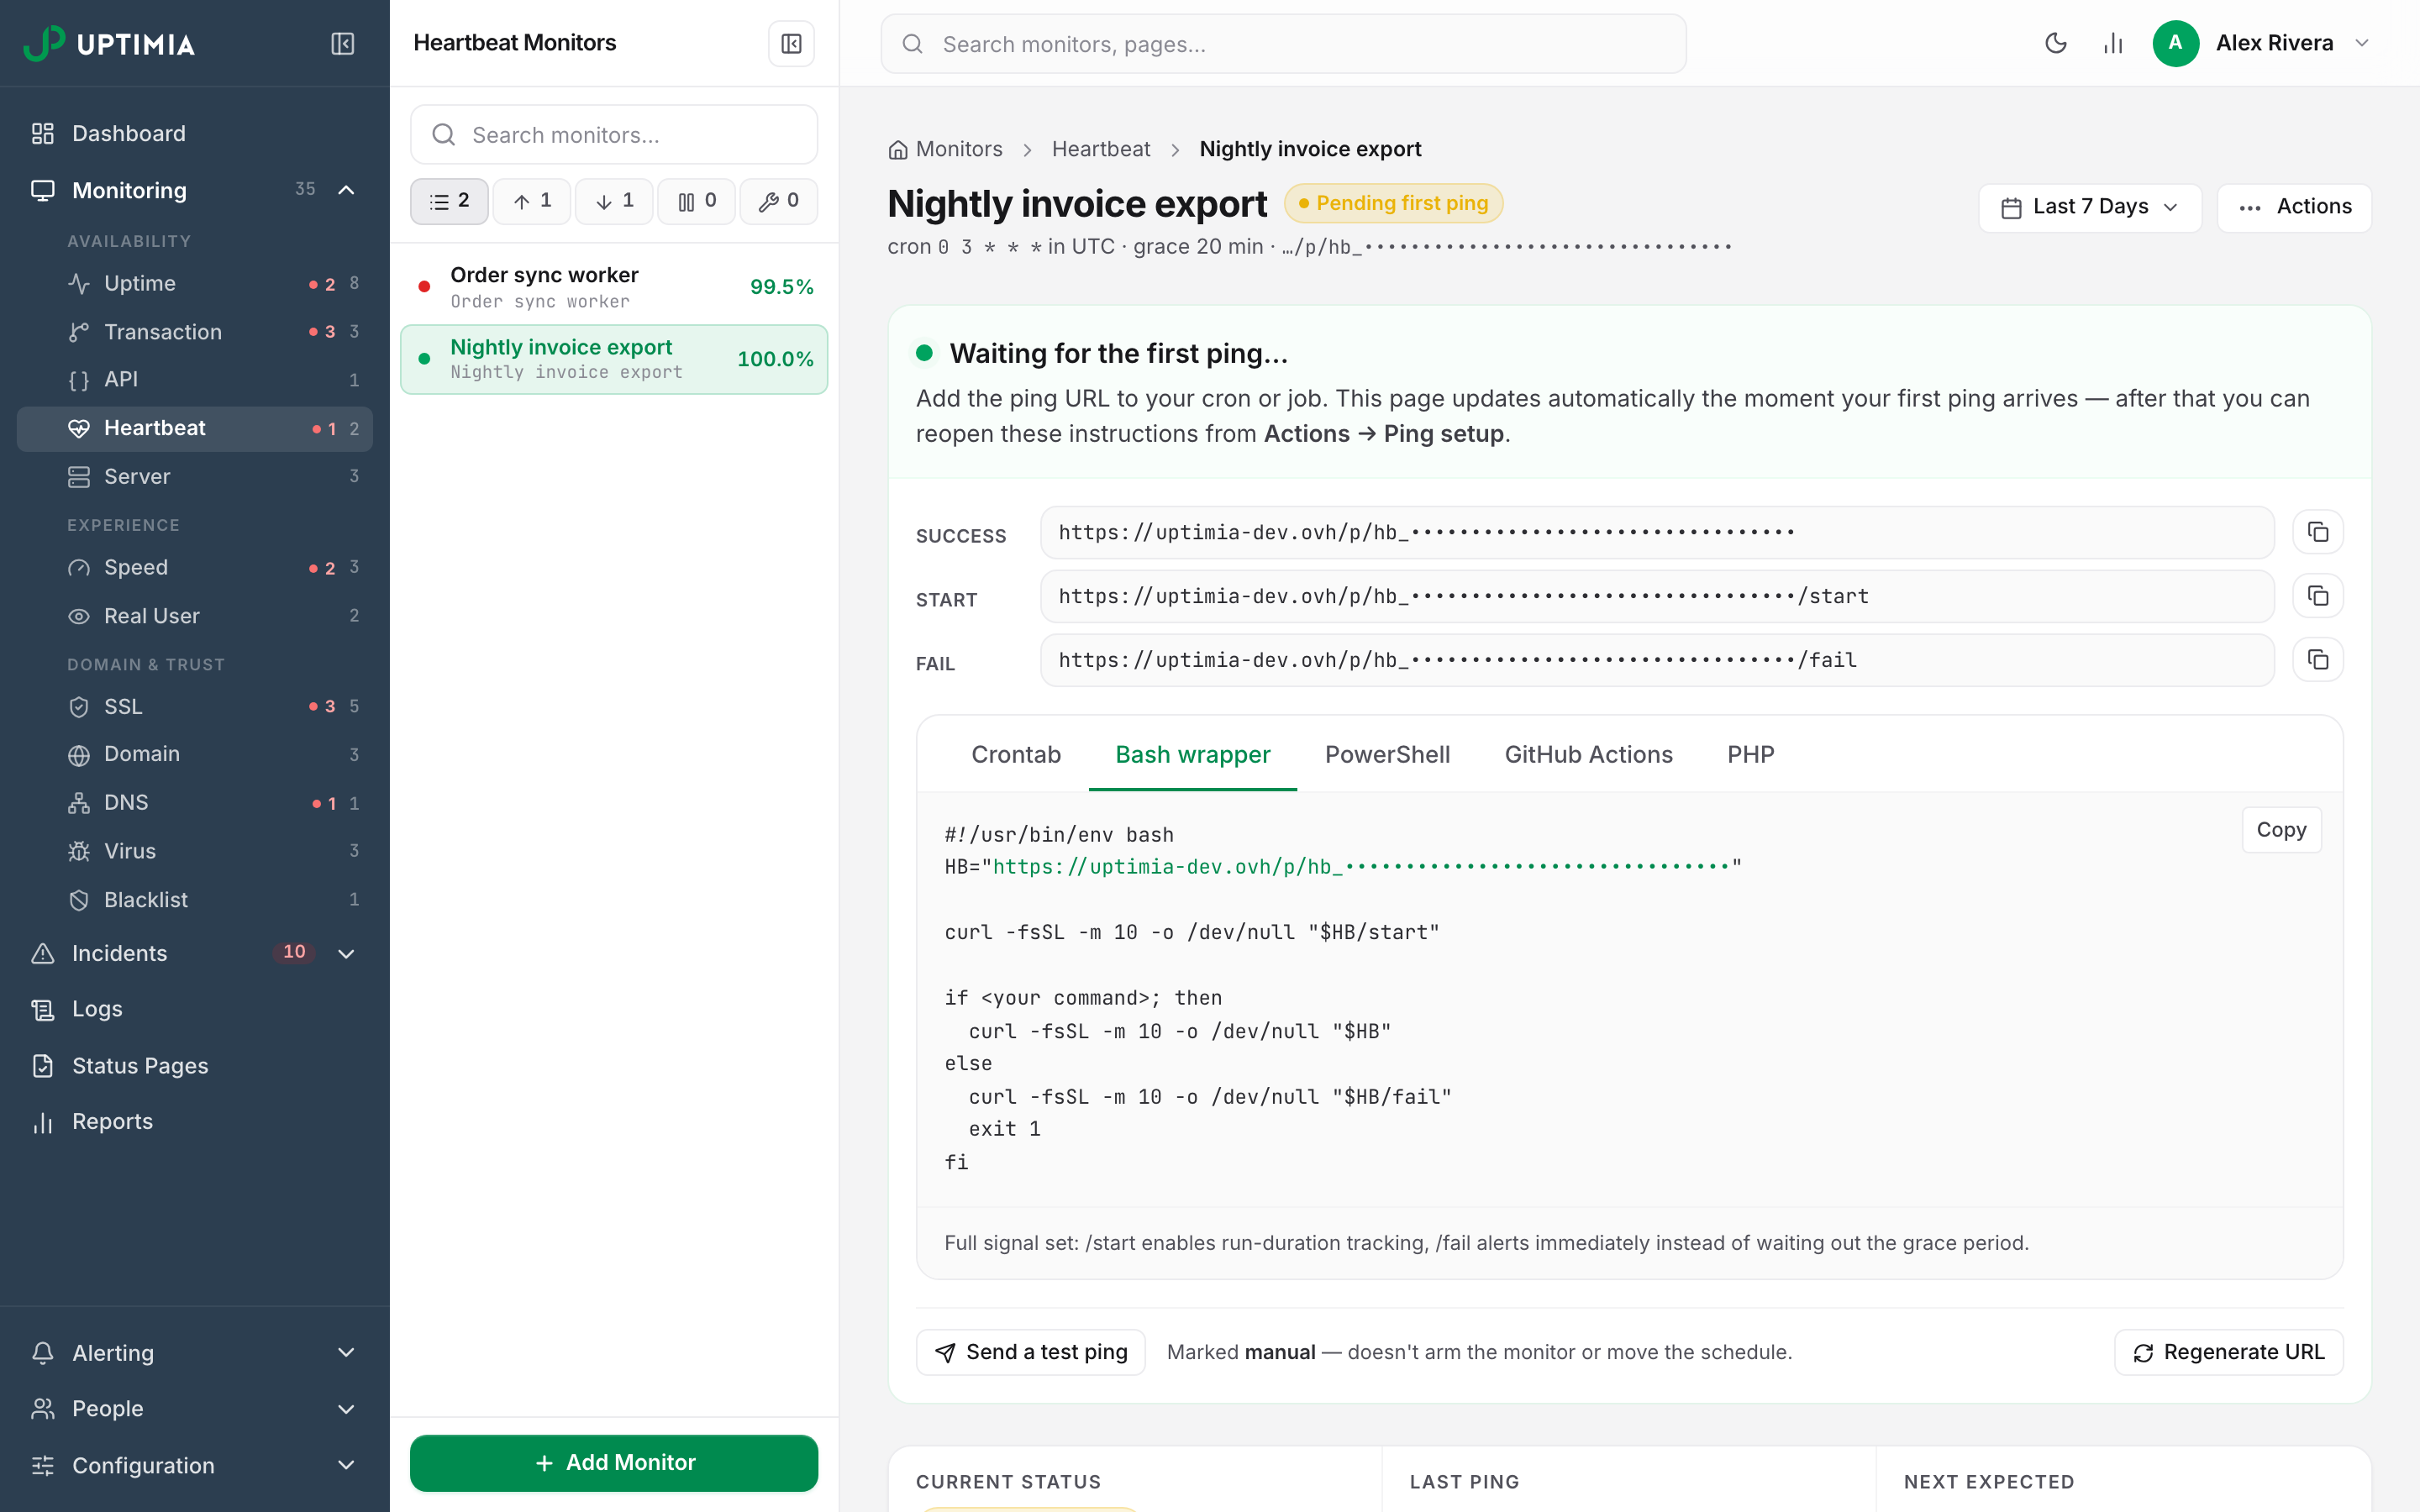The width and height of the screenshot is (2420, 1512).
Task: Open the Actions menu
Action: 2293,207
